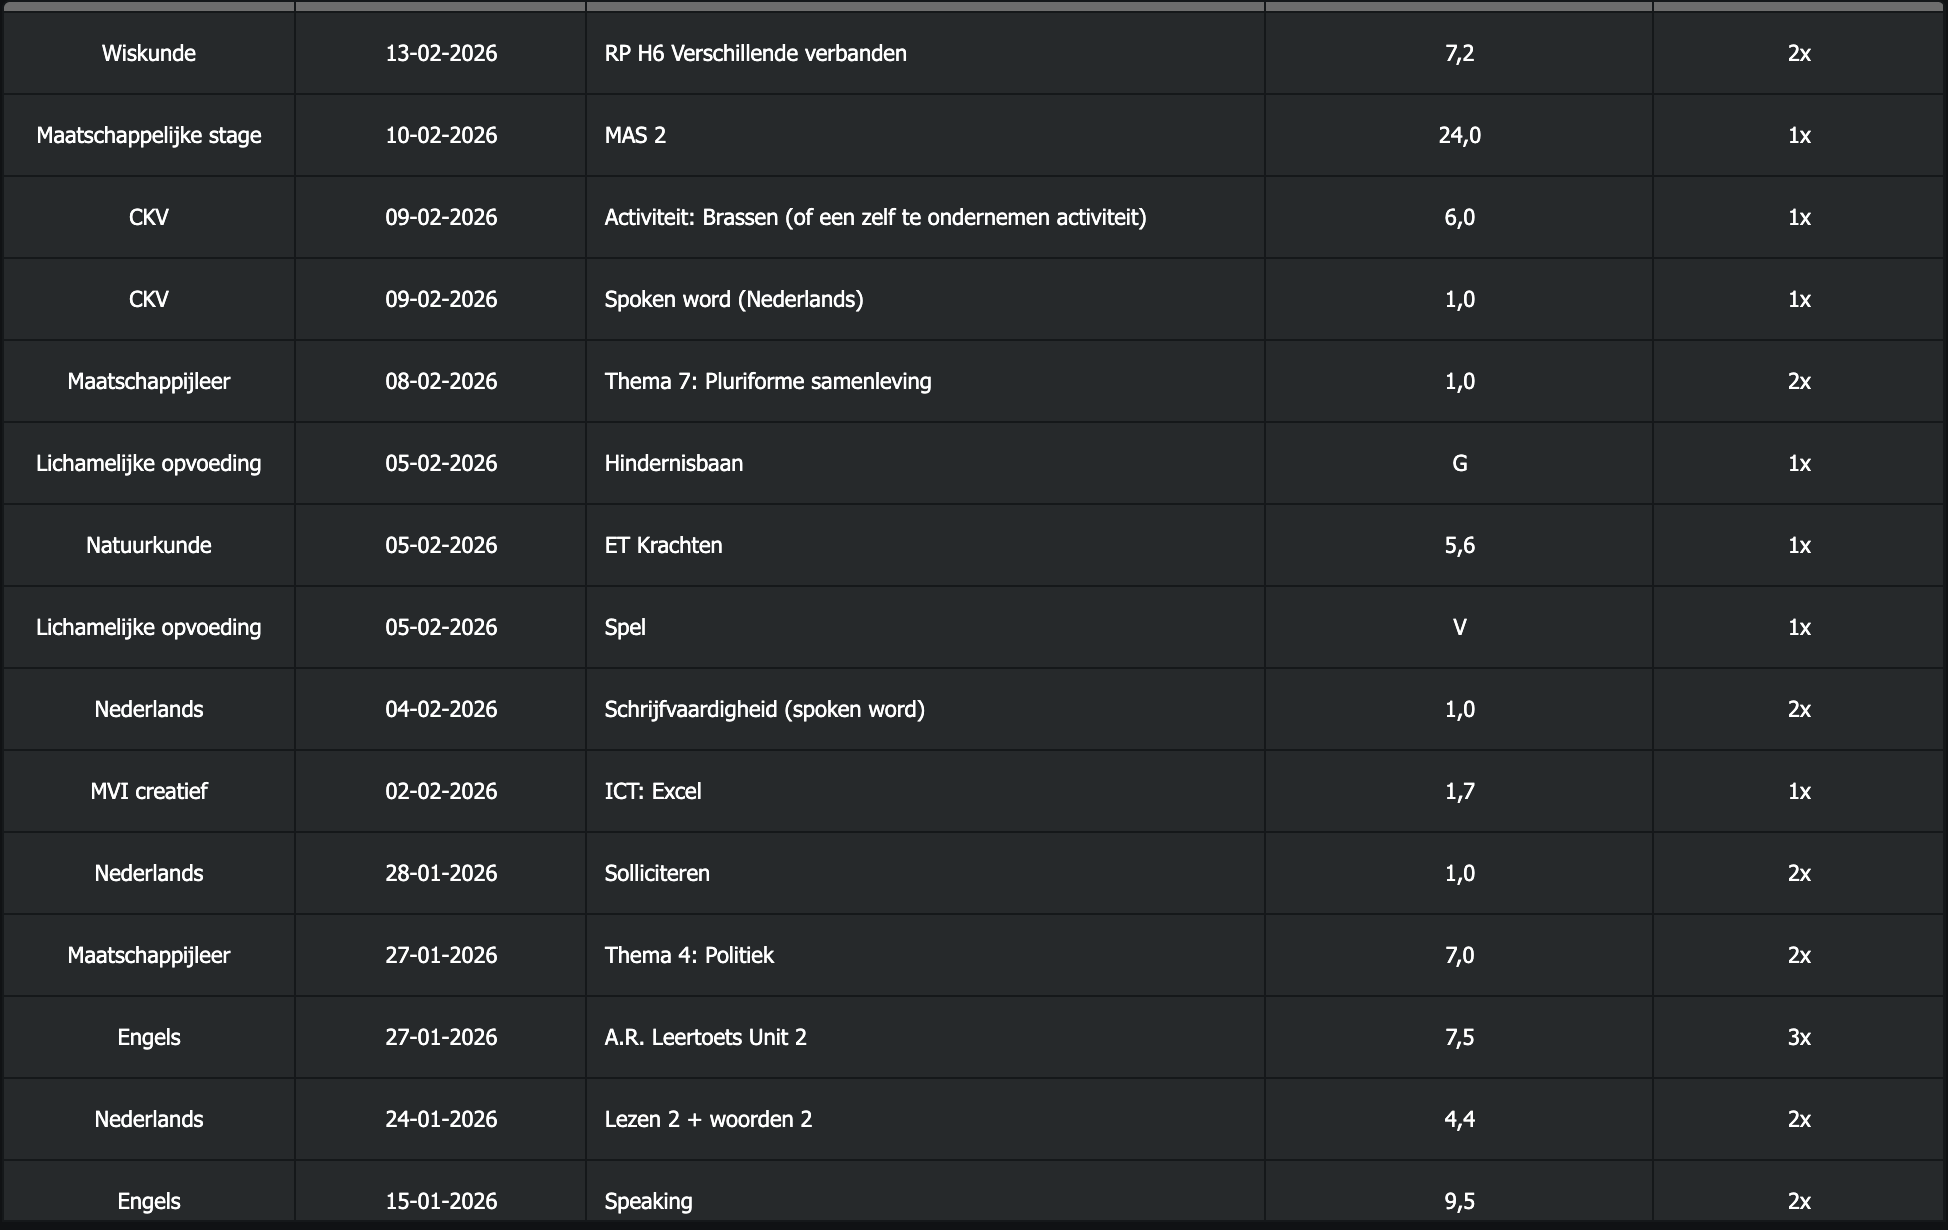Select the 'RP H6 Verschillende verbanden' description

(755, 53)
